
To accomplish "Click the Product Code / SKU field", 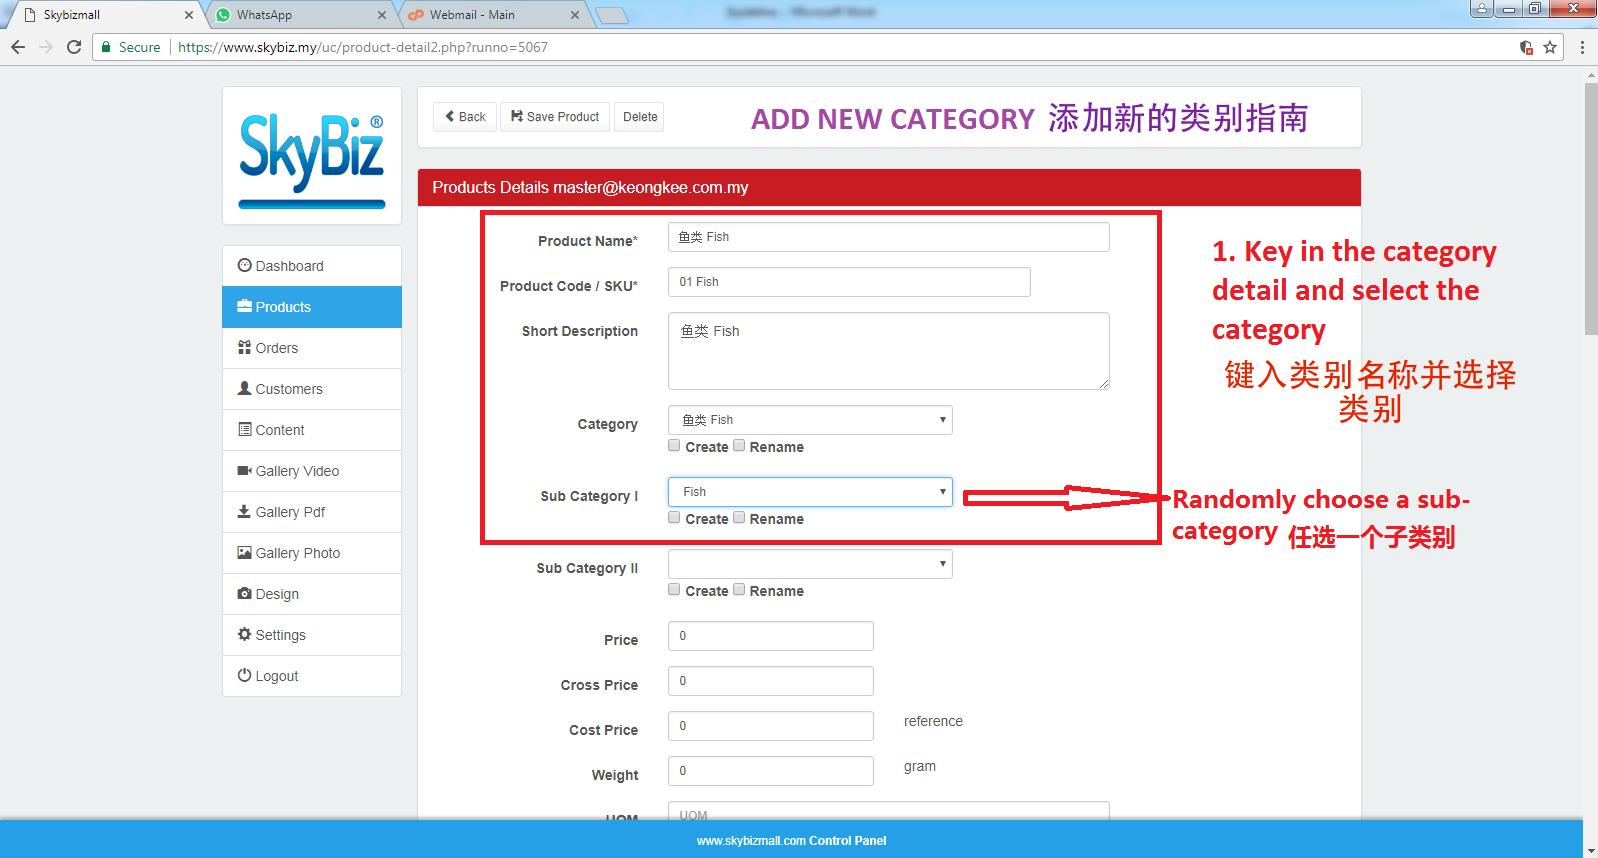I will [x=849, y=282].
